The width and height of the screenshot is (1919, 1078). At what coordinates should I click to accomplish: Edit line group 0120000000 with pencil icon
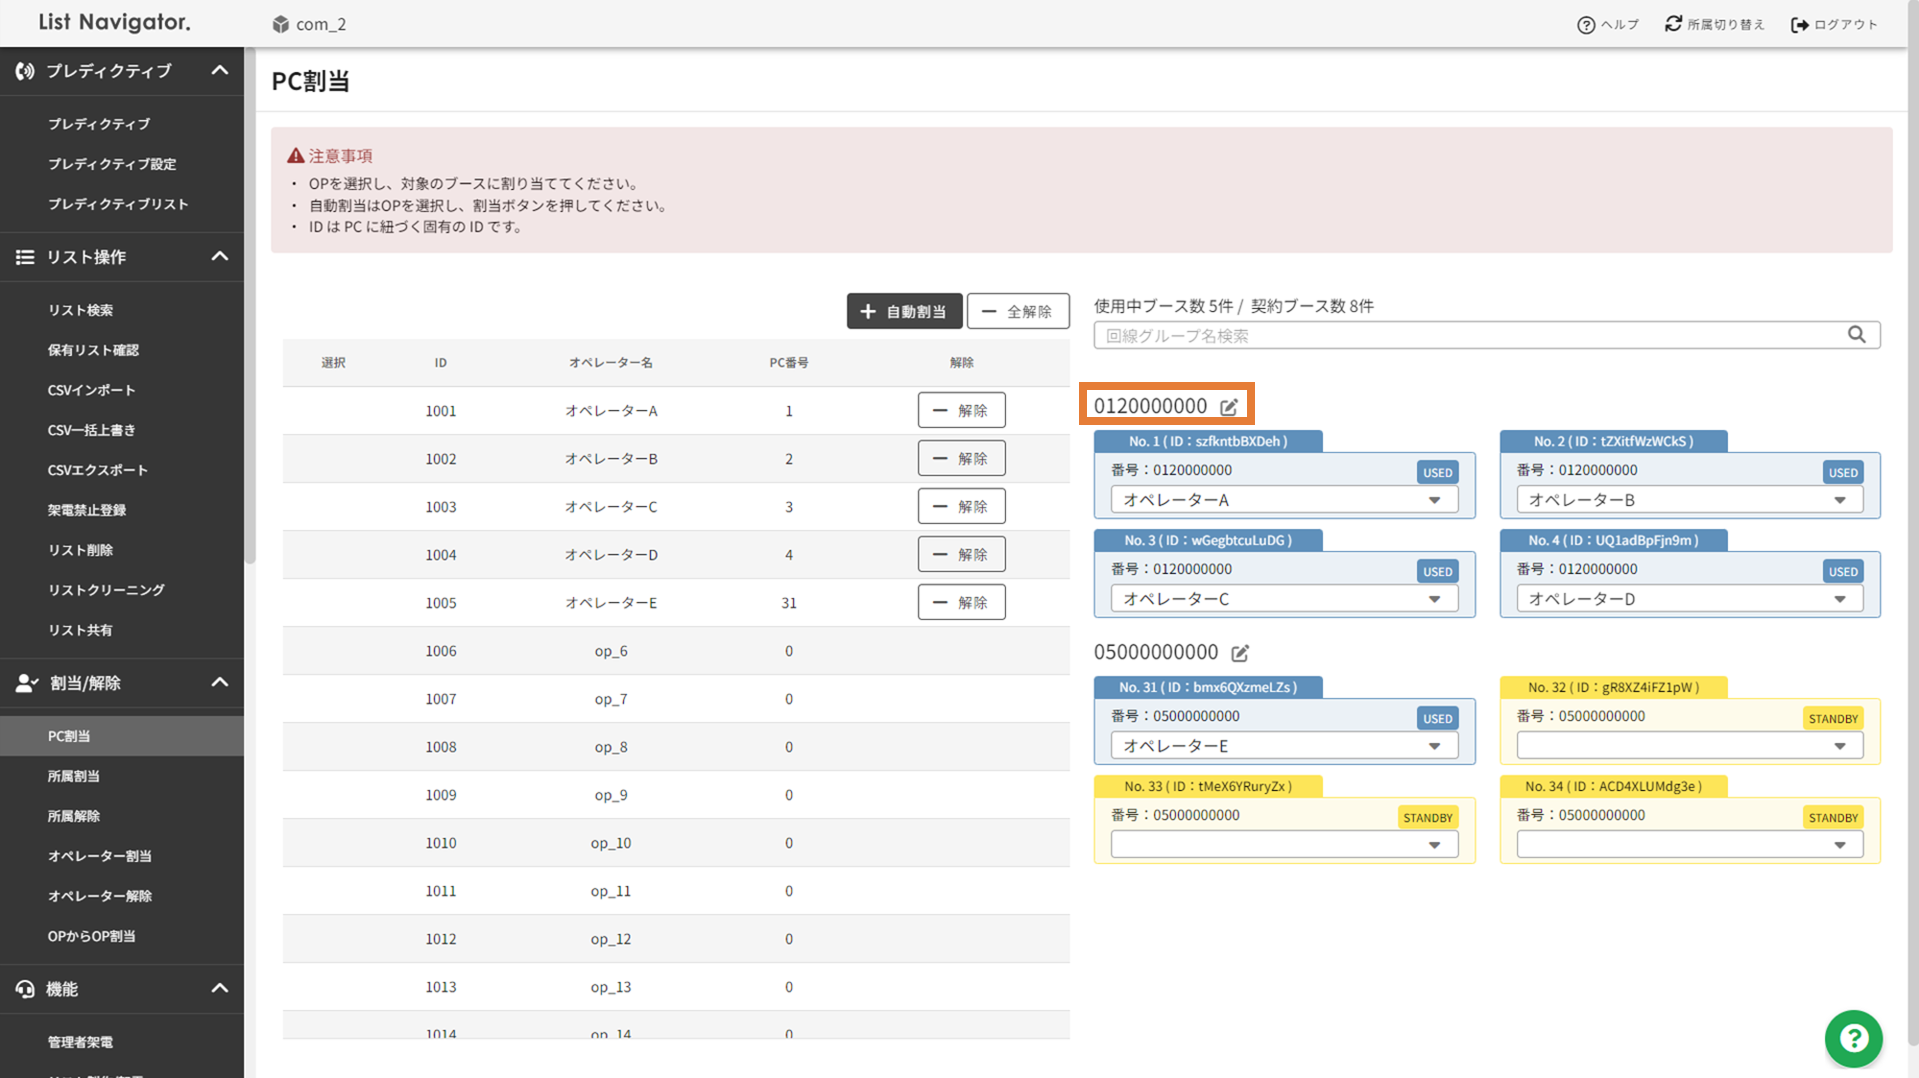click(1229, 407)
